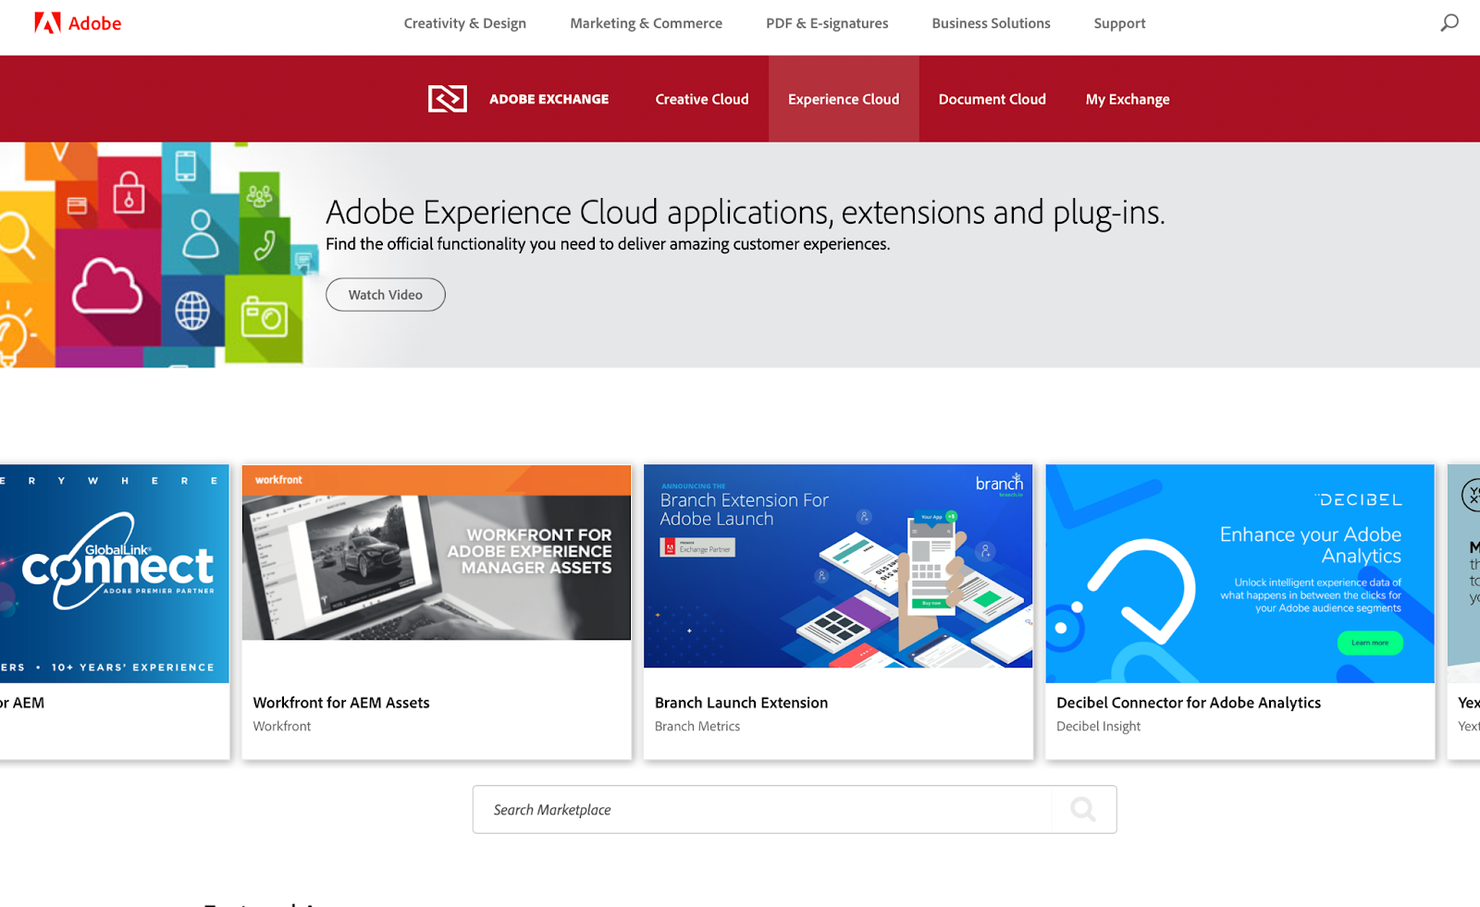
Task: Switch to the Creative Cloud tab
Action: 701,98
